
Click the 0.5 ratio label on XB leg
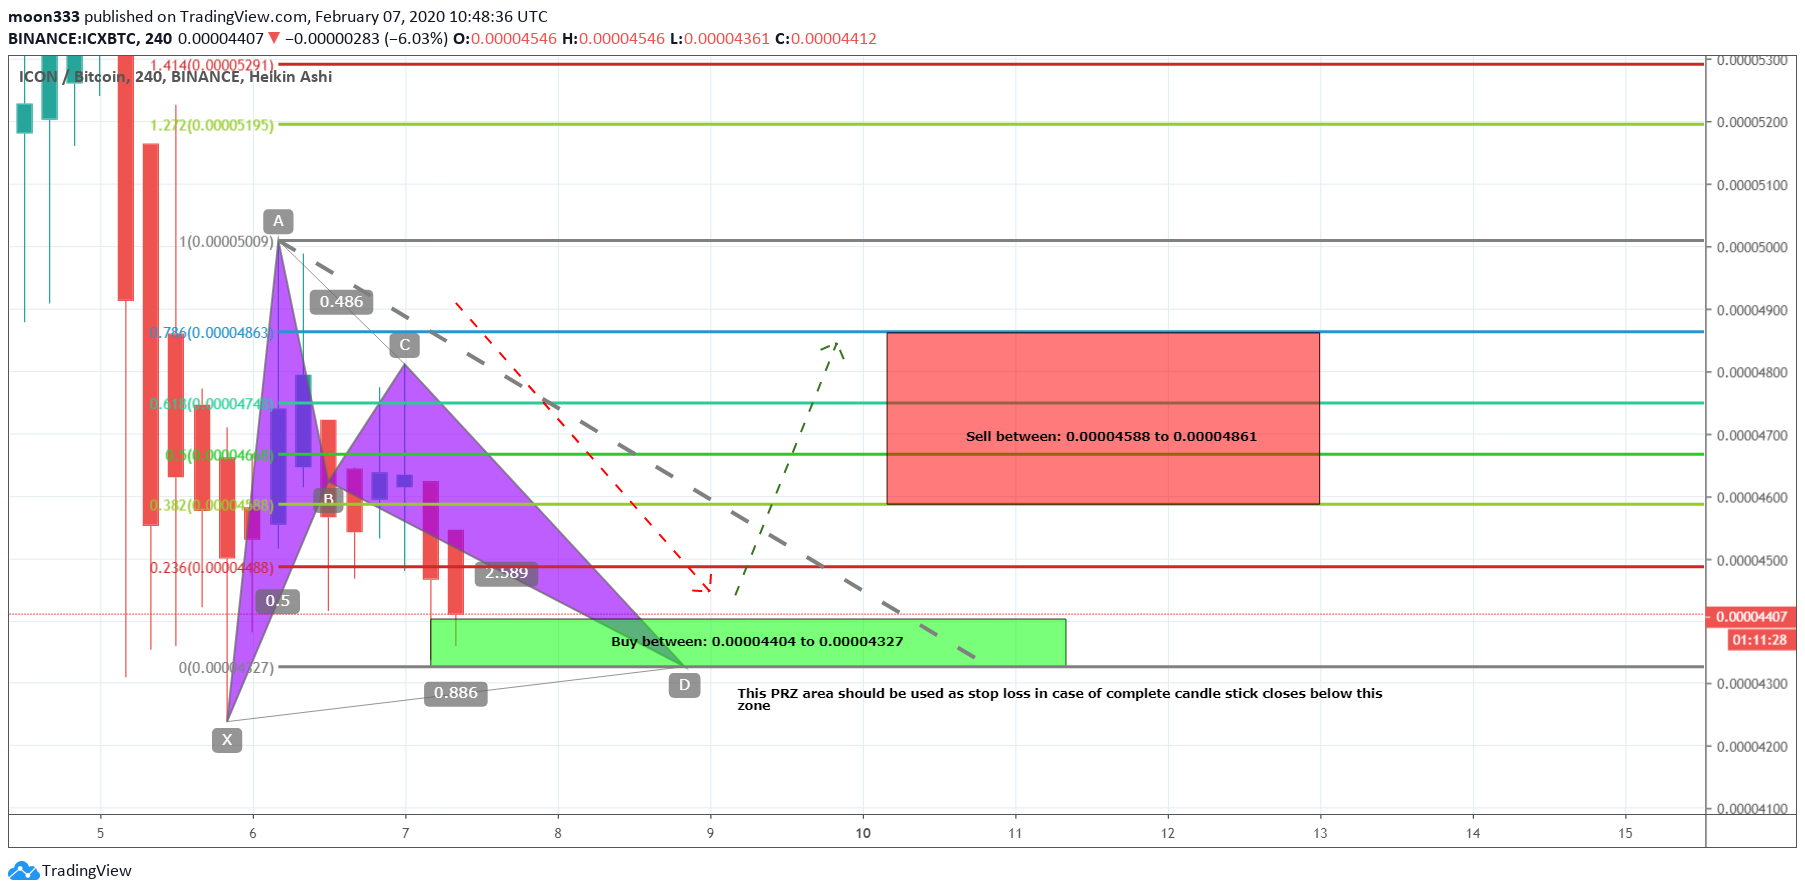click(x=278, y=601)
